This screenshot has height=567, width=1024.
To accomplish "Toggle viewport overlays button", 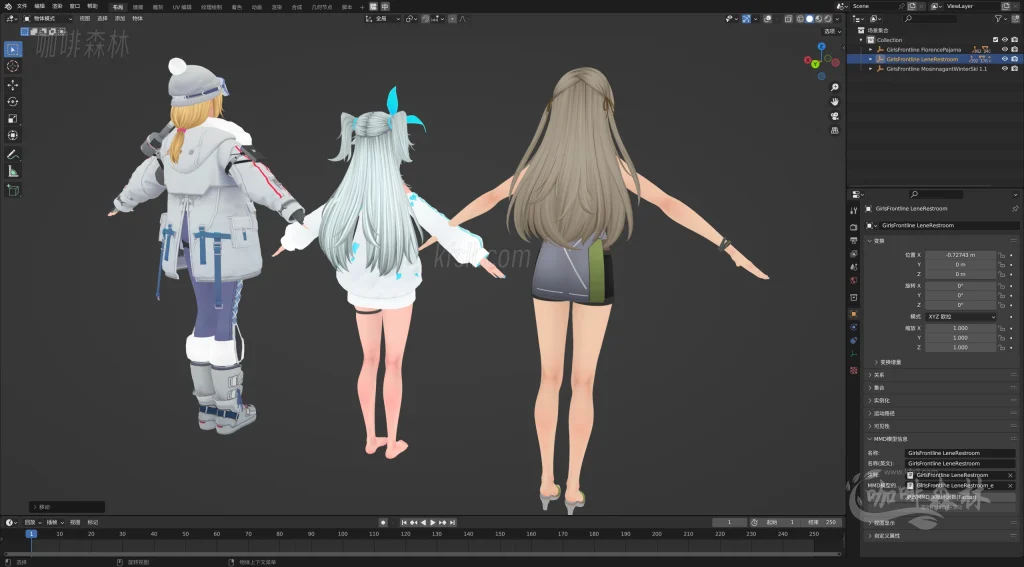I will [768, 19].
